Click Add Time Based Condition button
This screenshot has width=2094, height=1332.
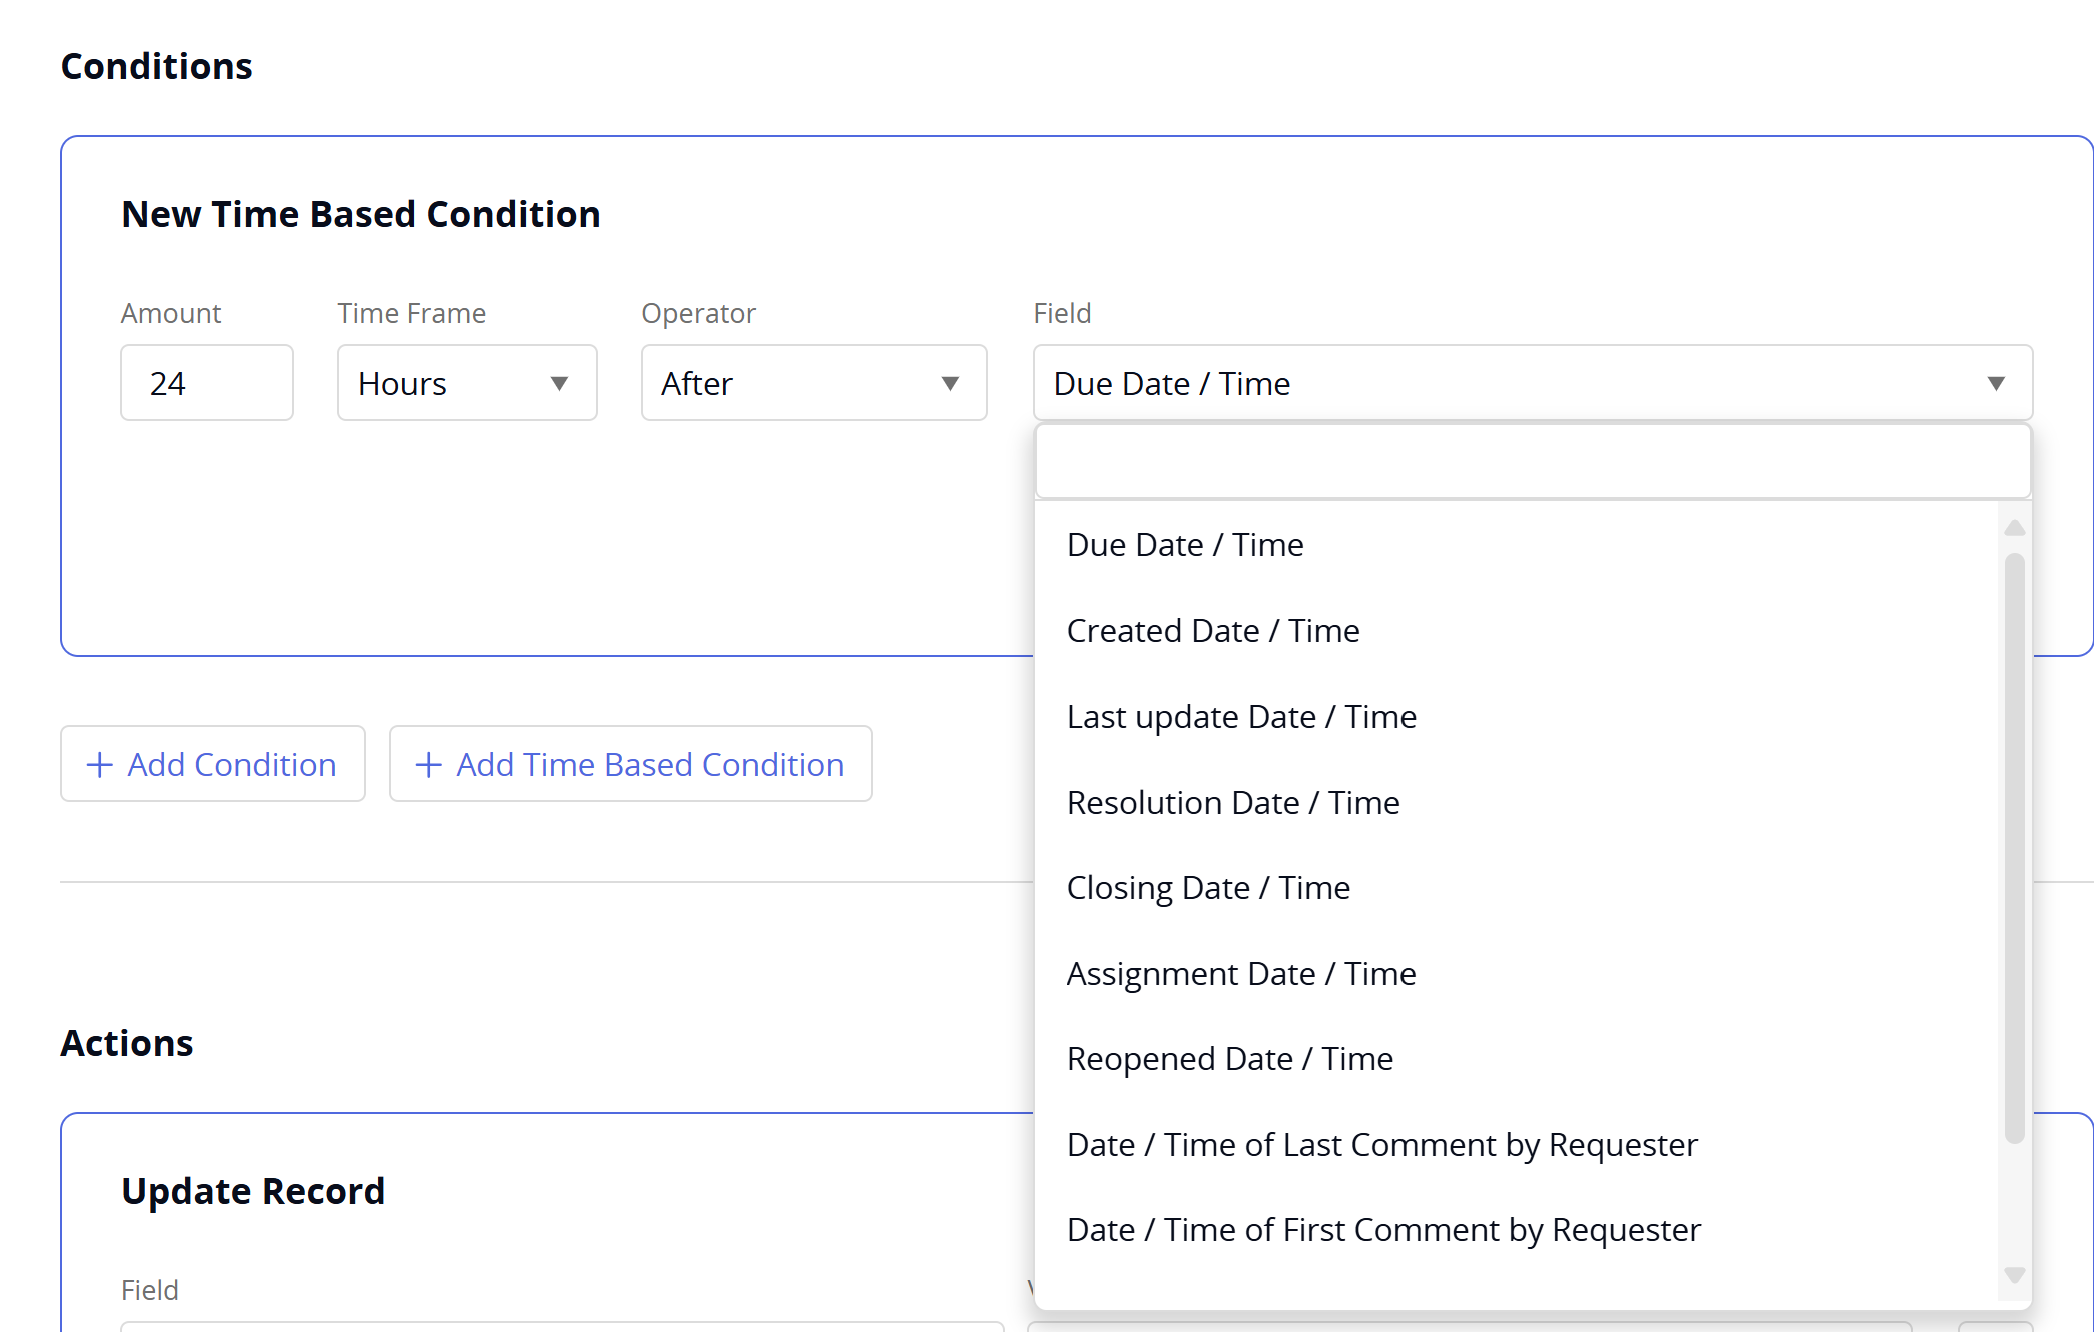(630, 764)
